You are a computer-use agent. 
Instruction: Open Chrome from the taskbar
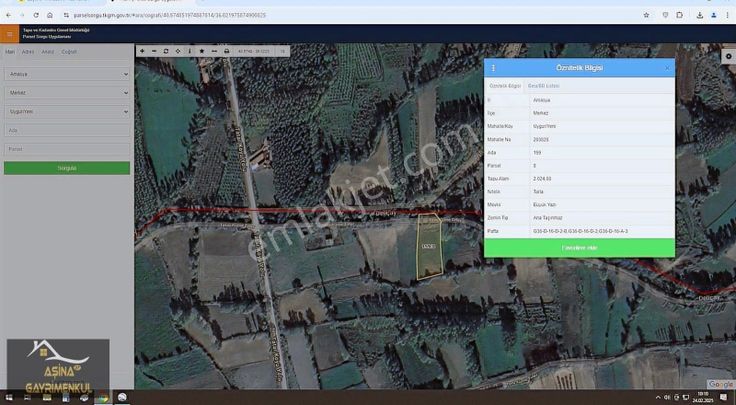102,398
